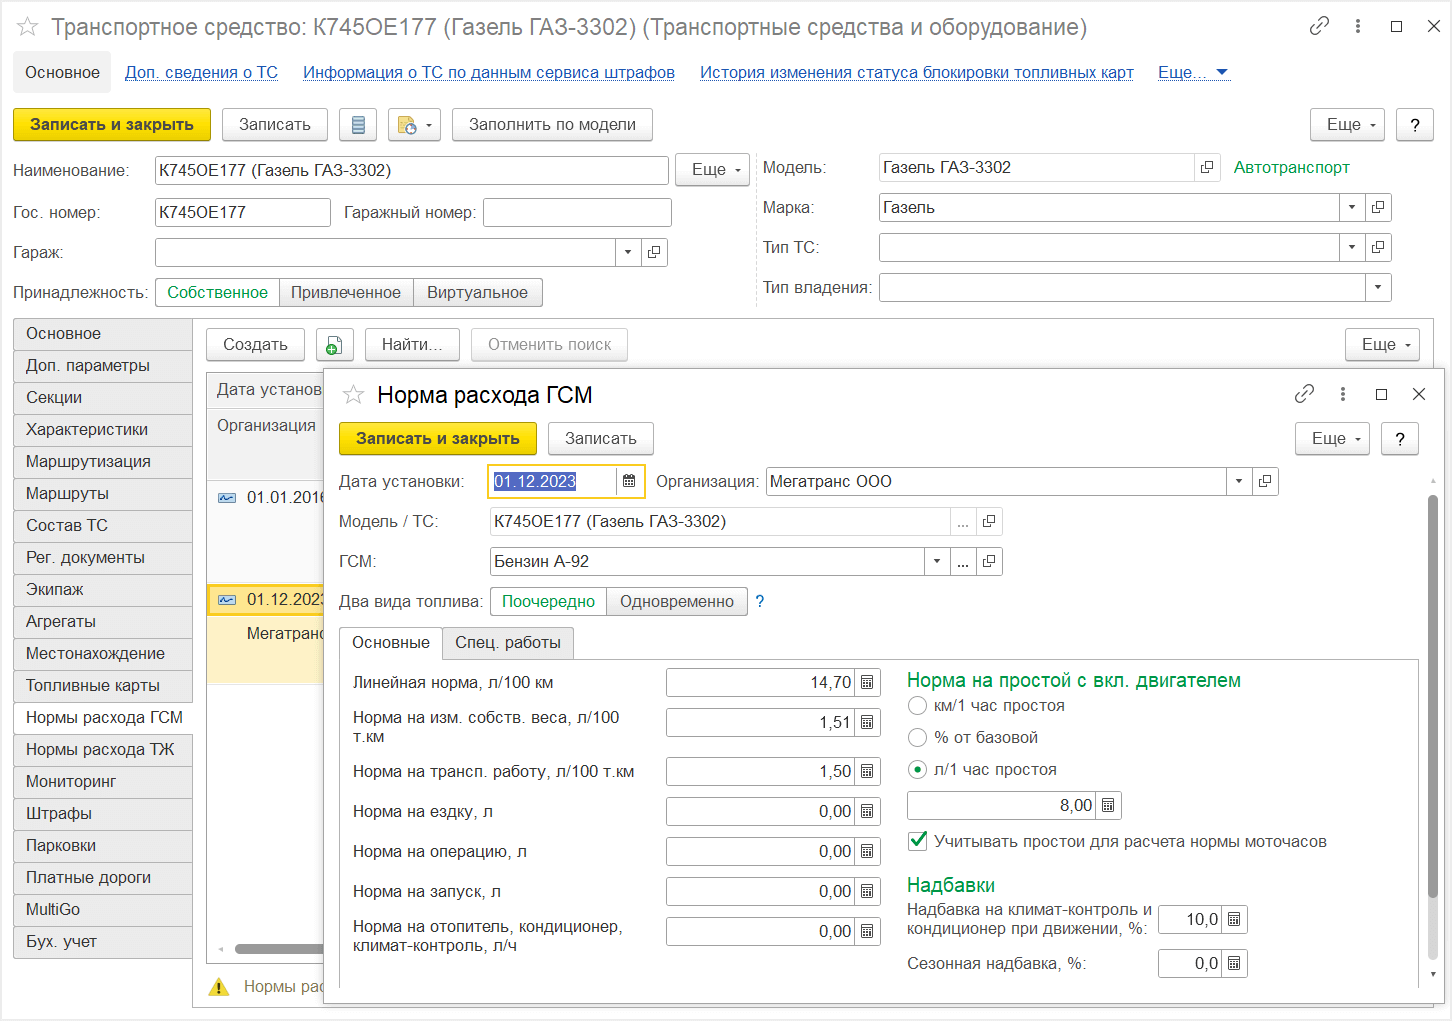Expand the Гараж dropdown list
Viewport: 1452px width, 1021px height.
click(628, 252)
